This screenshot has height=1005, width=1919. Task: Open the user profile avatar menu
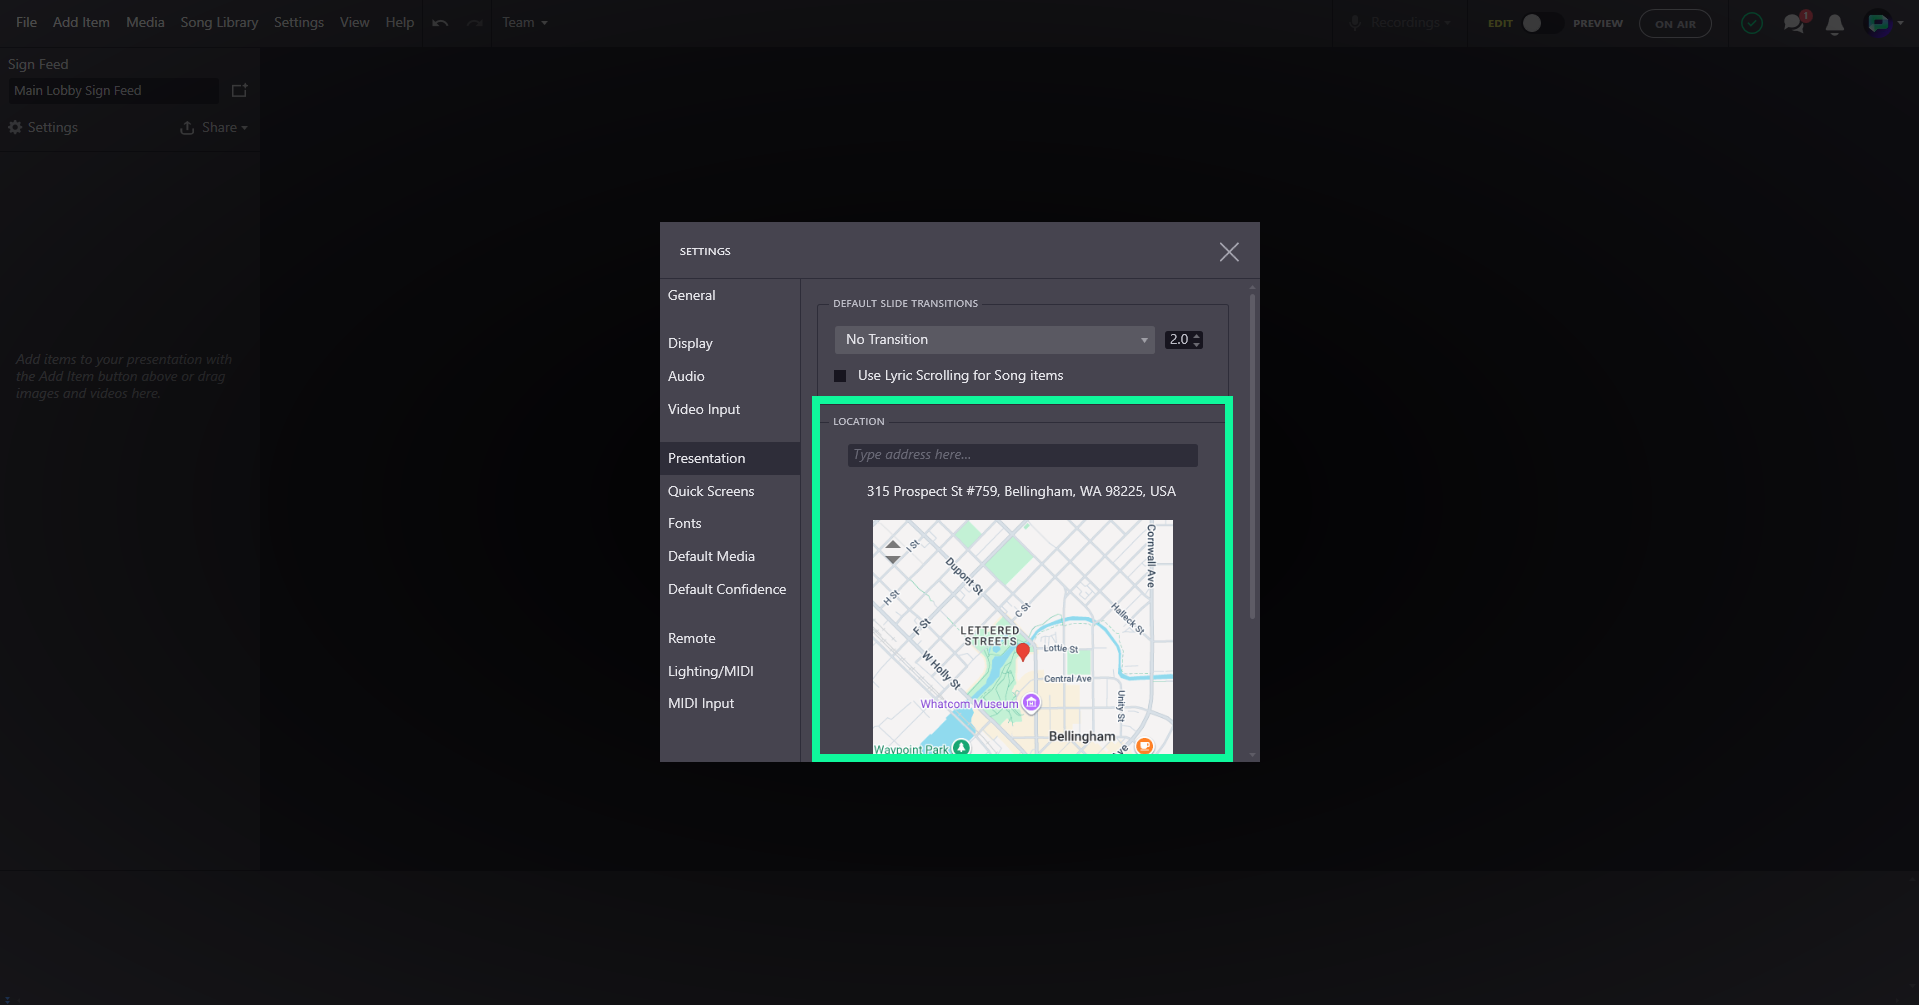tap(1885, 23)
